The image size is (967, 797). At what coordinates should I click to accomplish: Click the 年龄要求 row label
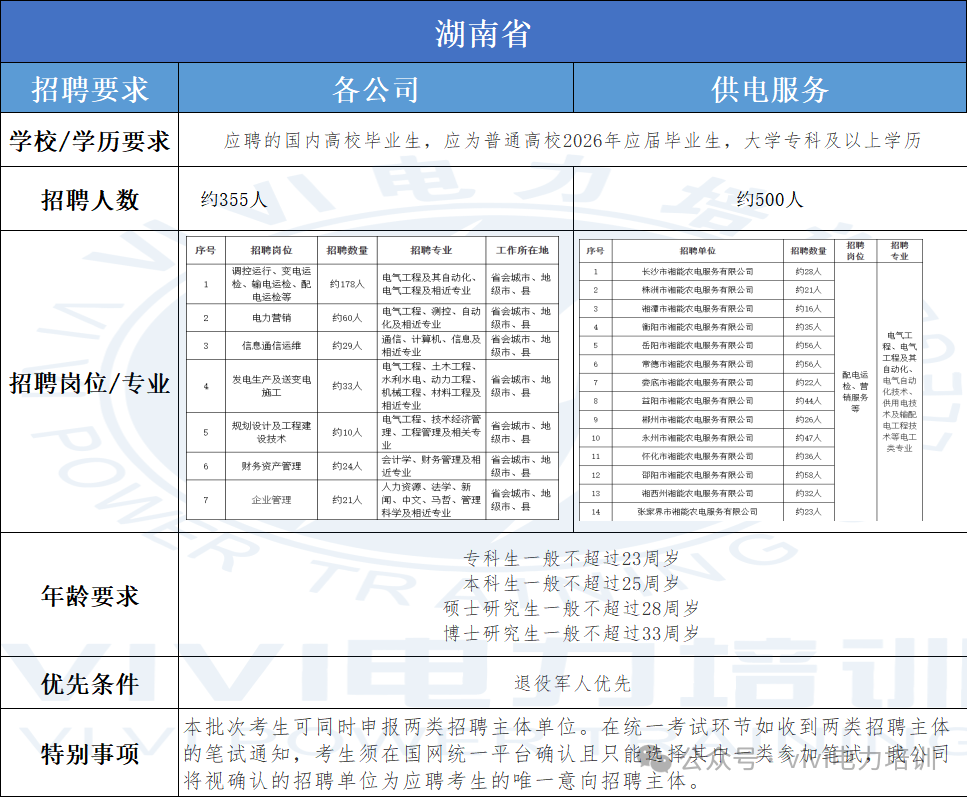[90, 596]
